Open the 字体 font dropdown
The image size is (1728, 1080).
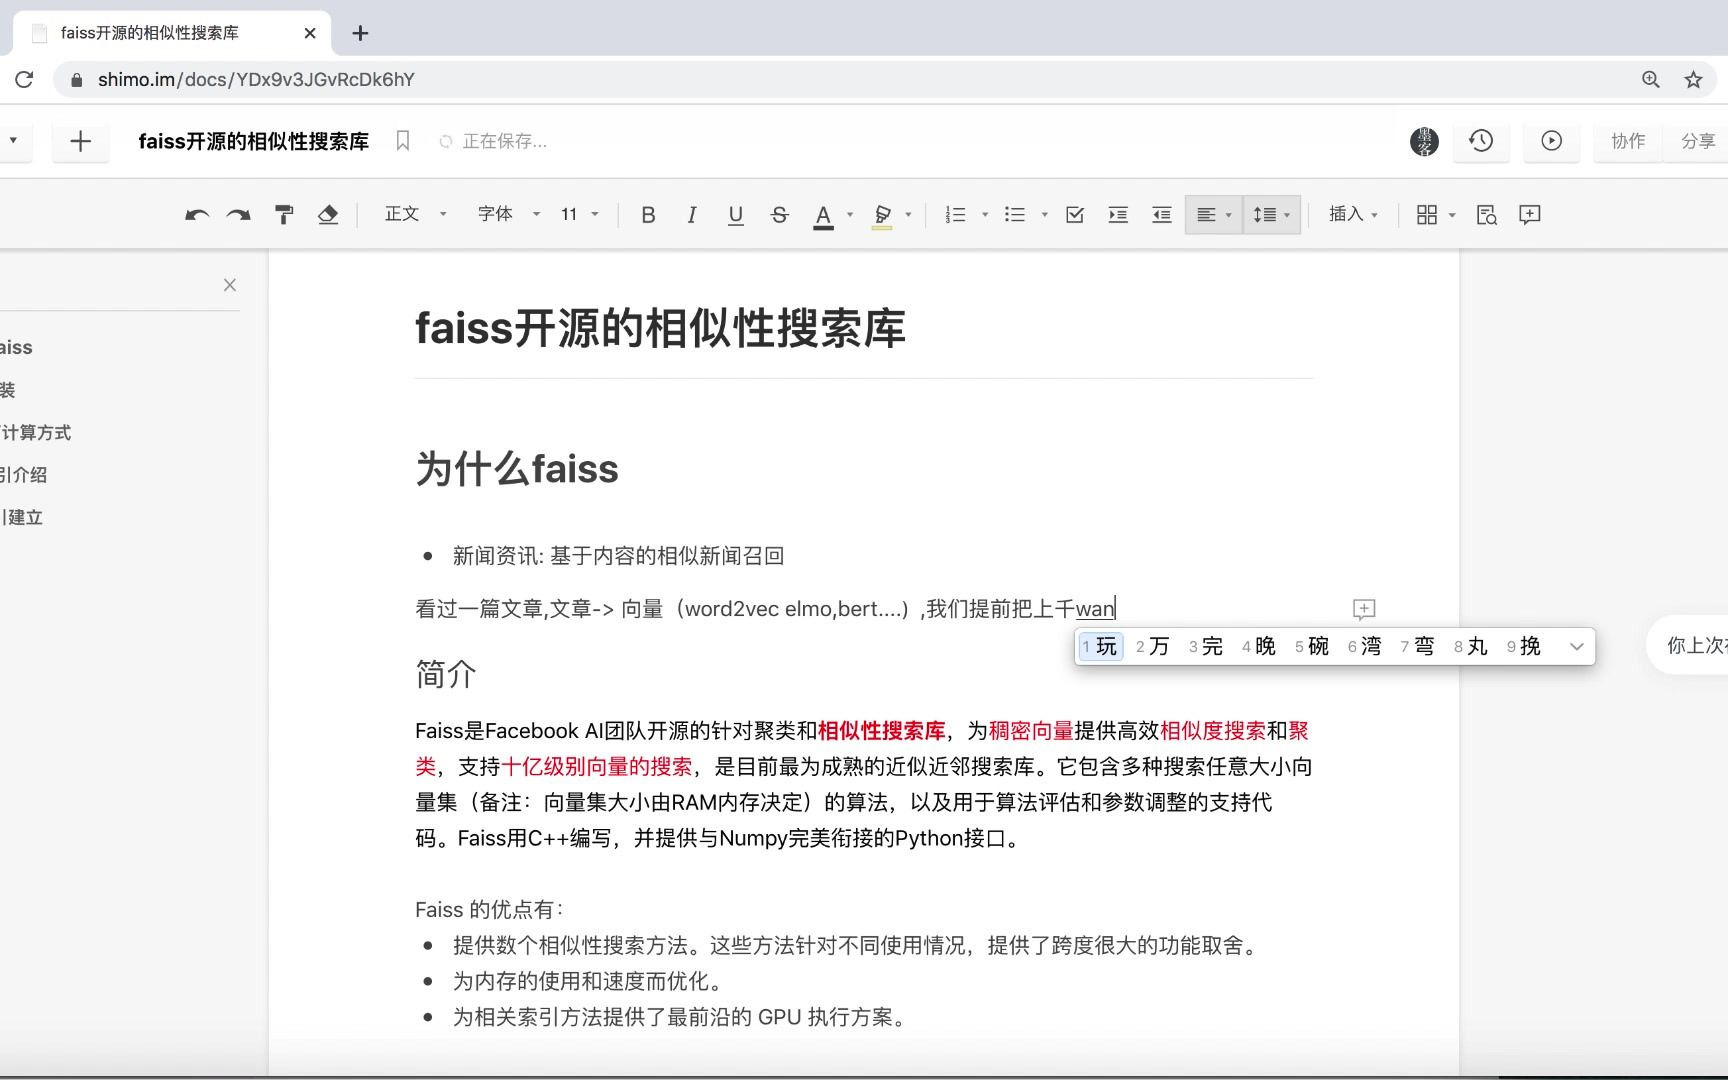508,214
